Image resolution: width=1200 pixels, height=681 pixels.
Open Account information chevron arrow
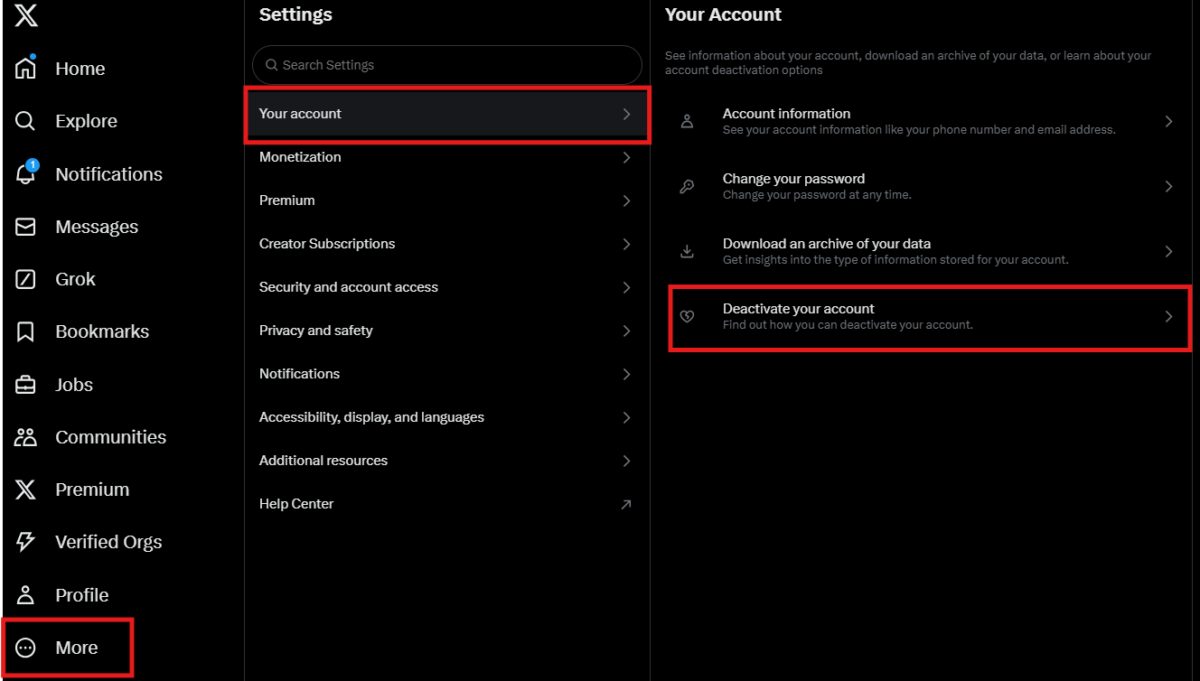1168,121
